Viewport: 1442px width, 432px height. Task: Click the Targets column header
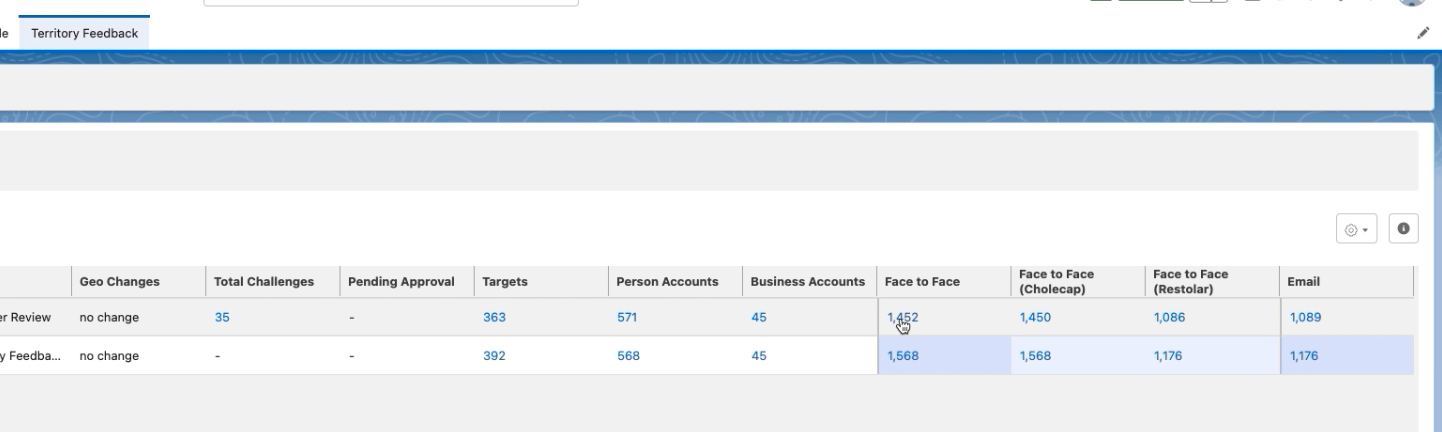(x=504, y=282)
